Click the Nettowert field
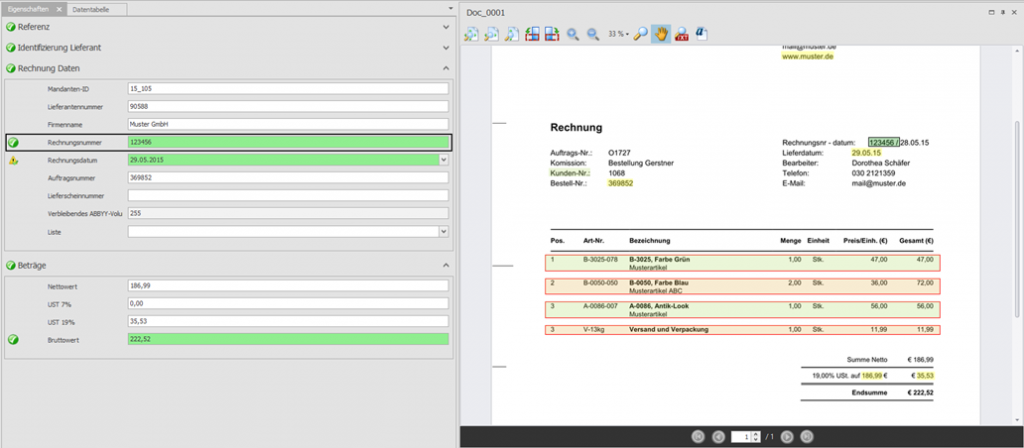The height and width of the screenshot is (448, 1024). 288,286
